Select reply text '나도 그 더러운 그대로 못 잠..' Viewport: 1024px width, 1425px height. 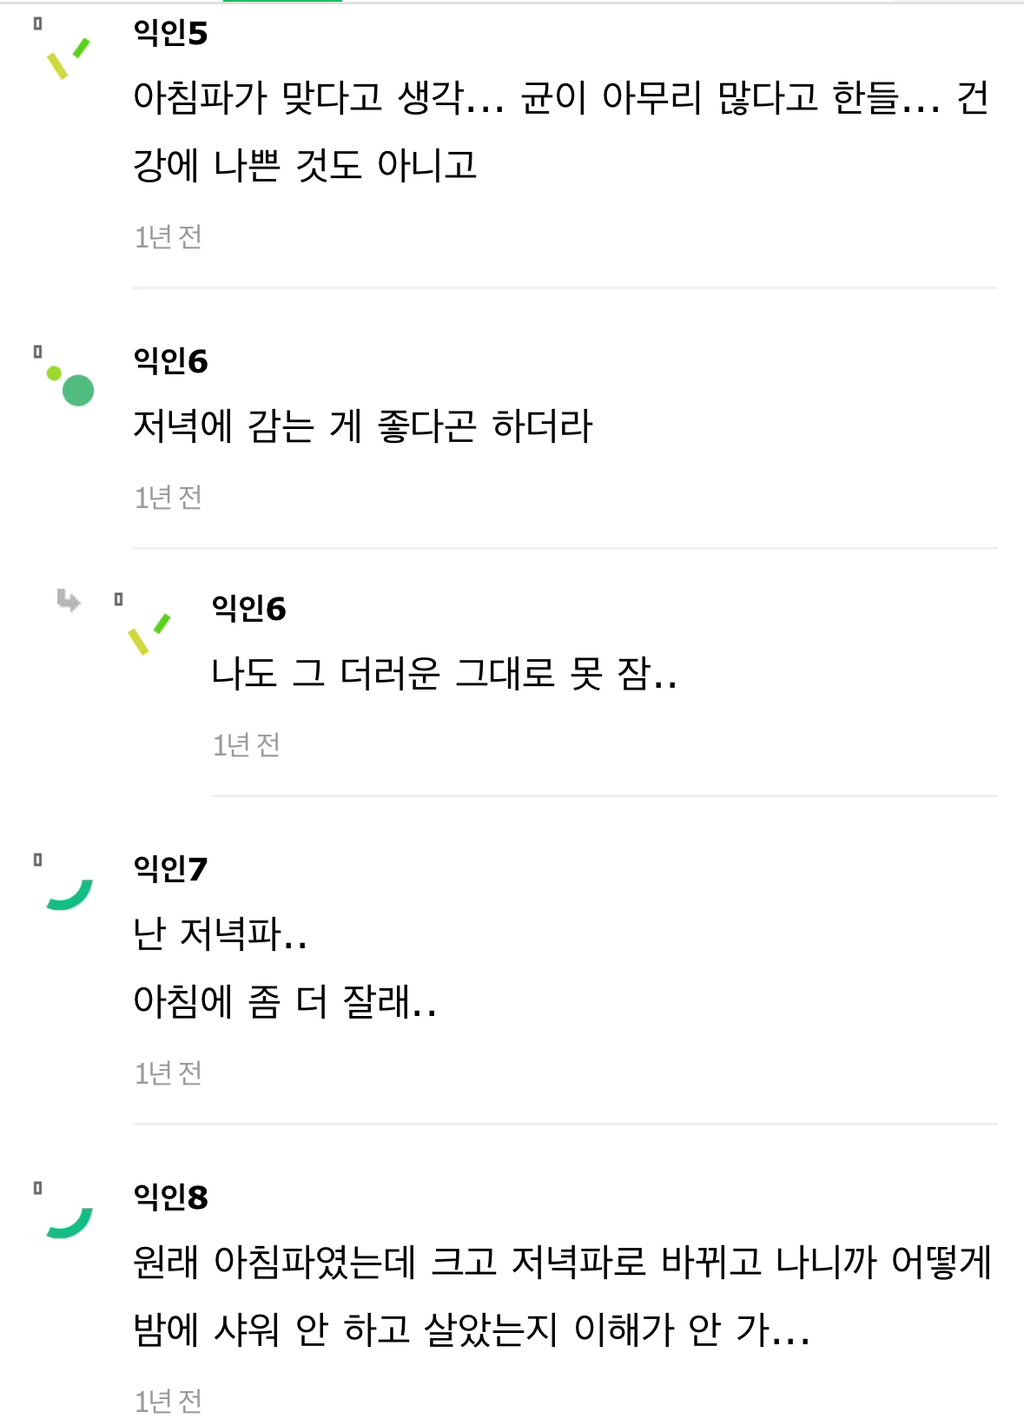pos(444,673)
